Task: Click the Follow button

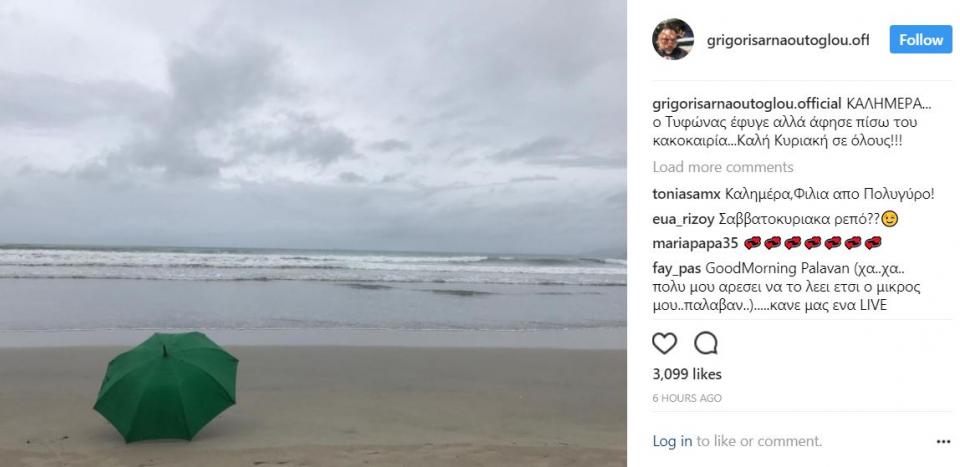Action: (920, 40)
